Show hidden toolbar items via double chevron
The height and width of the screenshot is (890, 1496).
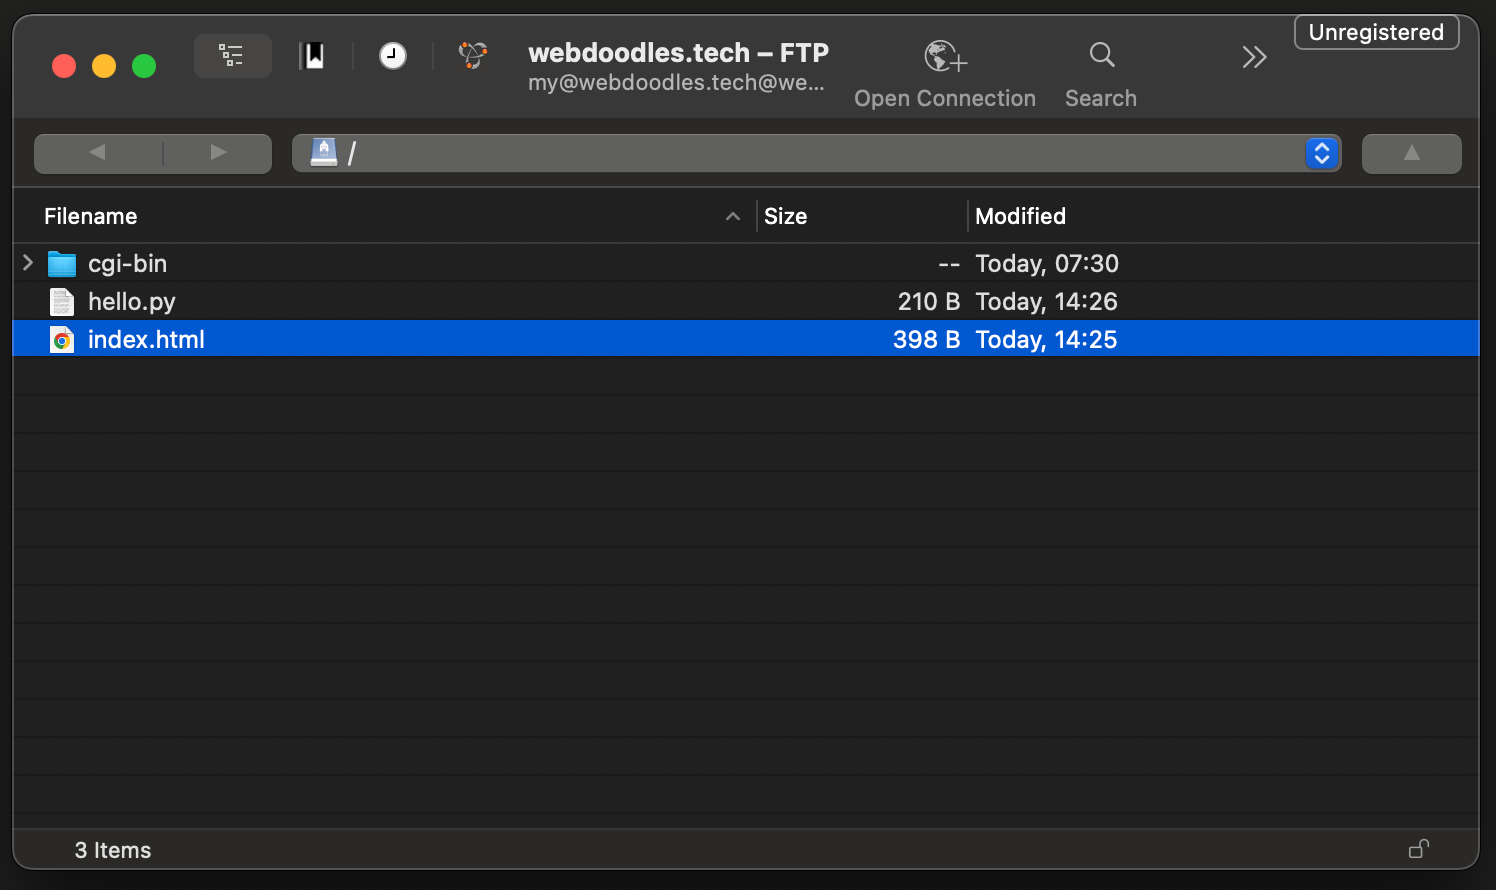pos(1254,57)
